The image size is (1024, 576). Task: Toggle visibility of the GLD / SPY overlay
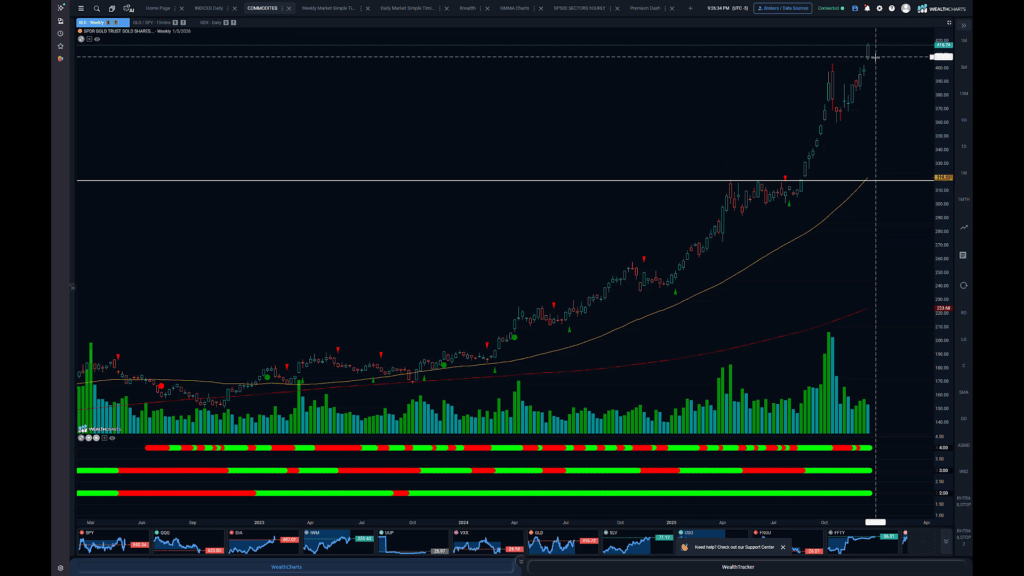pos(174,23)
